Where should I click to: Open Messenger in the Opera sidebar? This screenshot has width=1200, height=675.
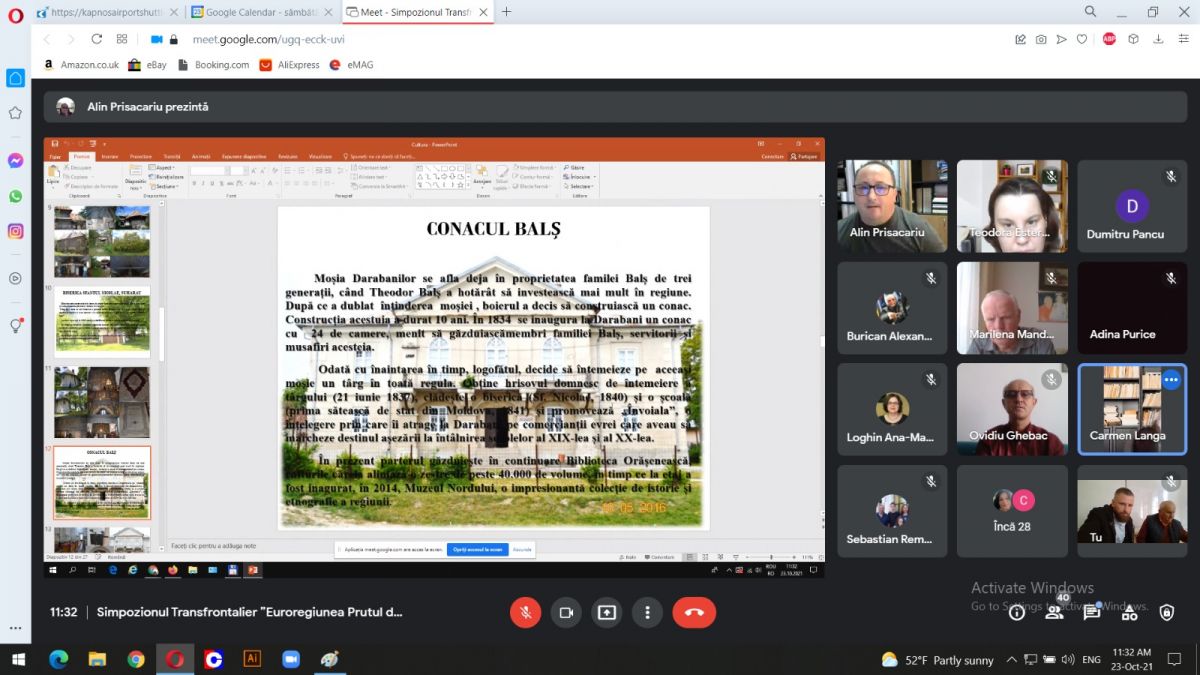(15, 160)
